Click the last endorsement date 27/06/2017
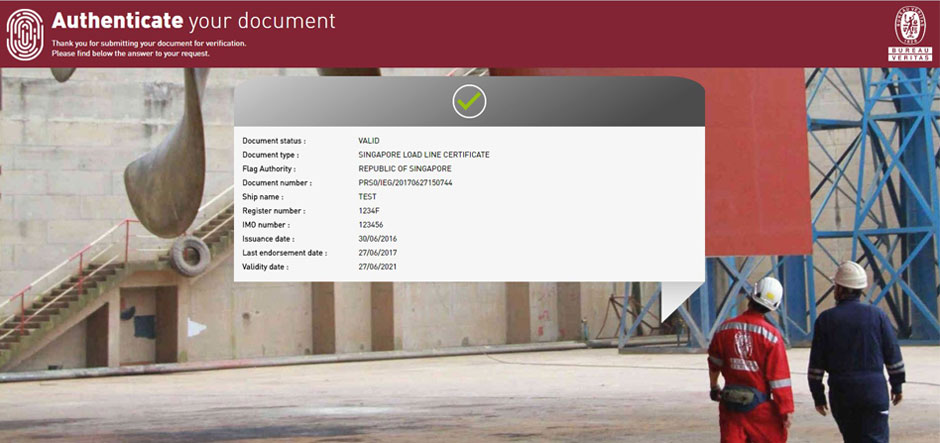 379,253
